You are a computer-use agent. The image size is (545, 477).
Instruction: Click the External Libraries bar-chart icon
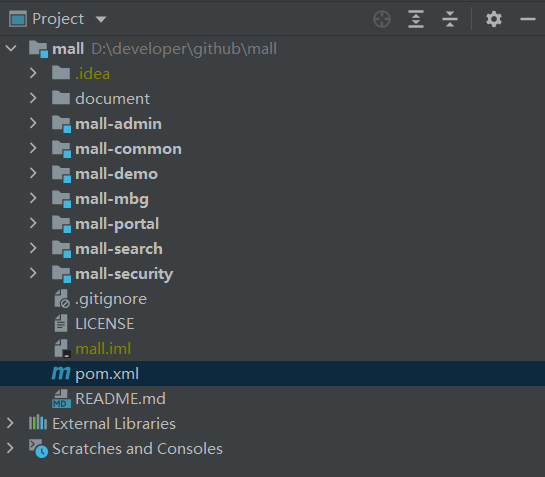coord(38,423)
